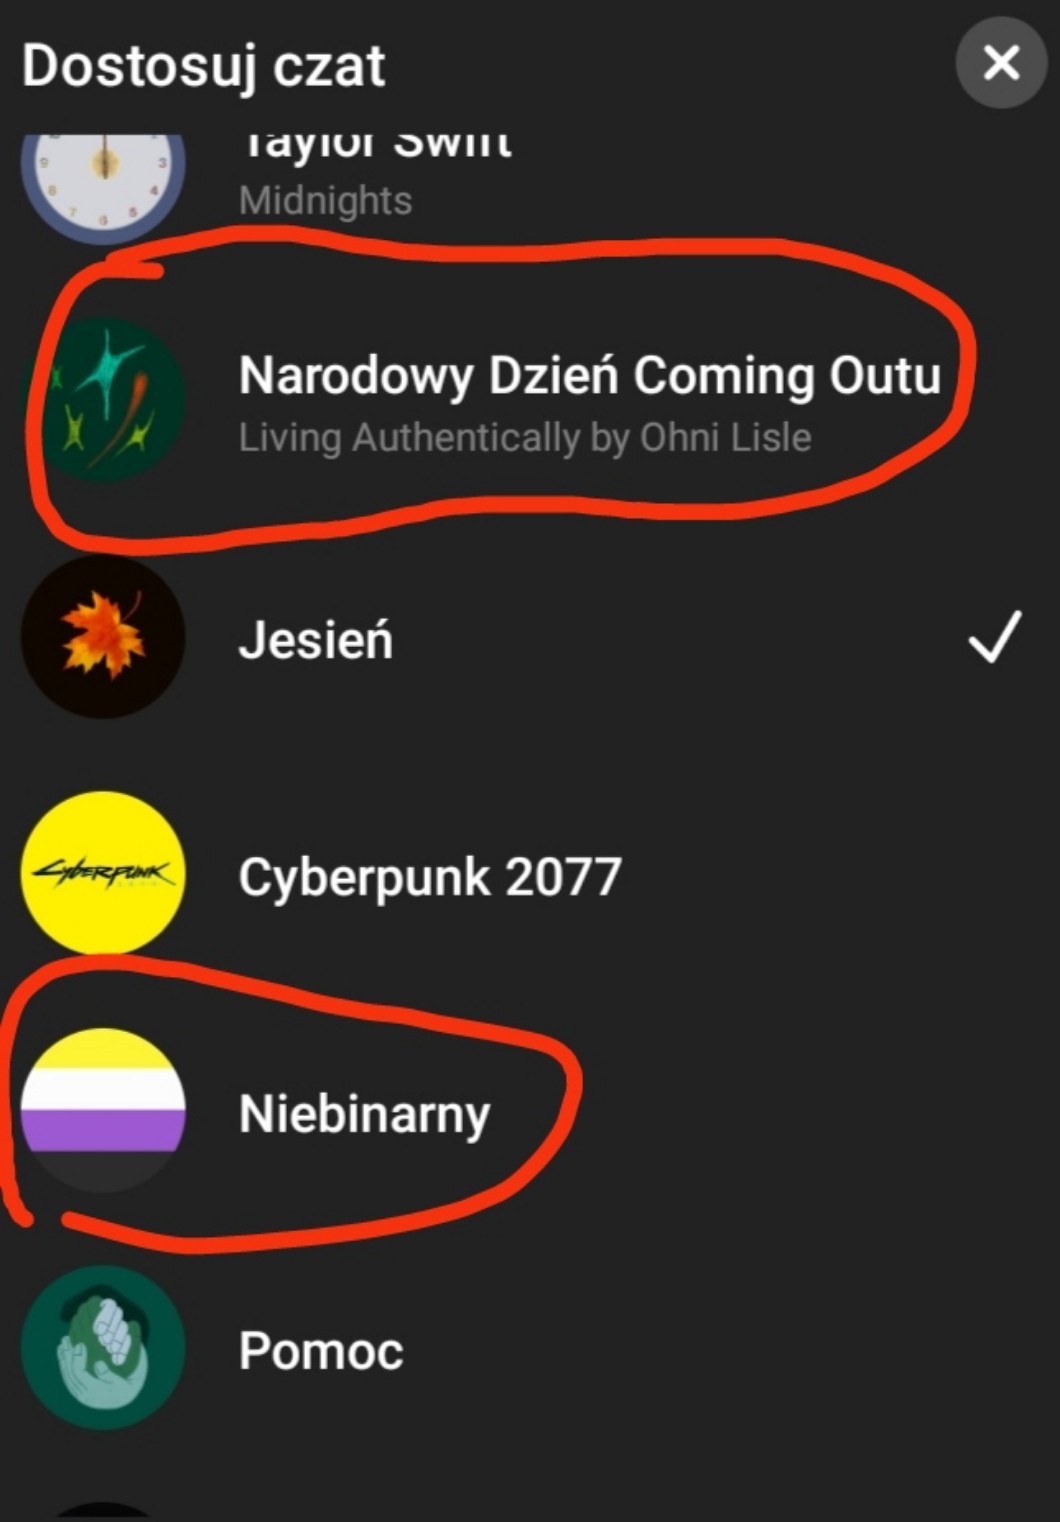Choose the Niebinarny theme name
Image resolution: width=1060 pixels, height=1522 pixels.
(364, 1114)
